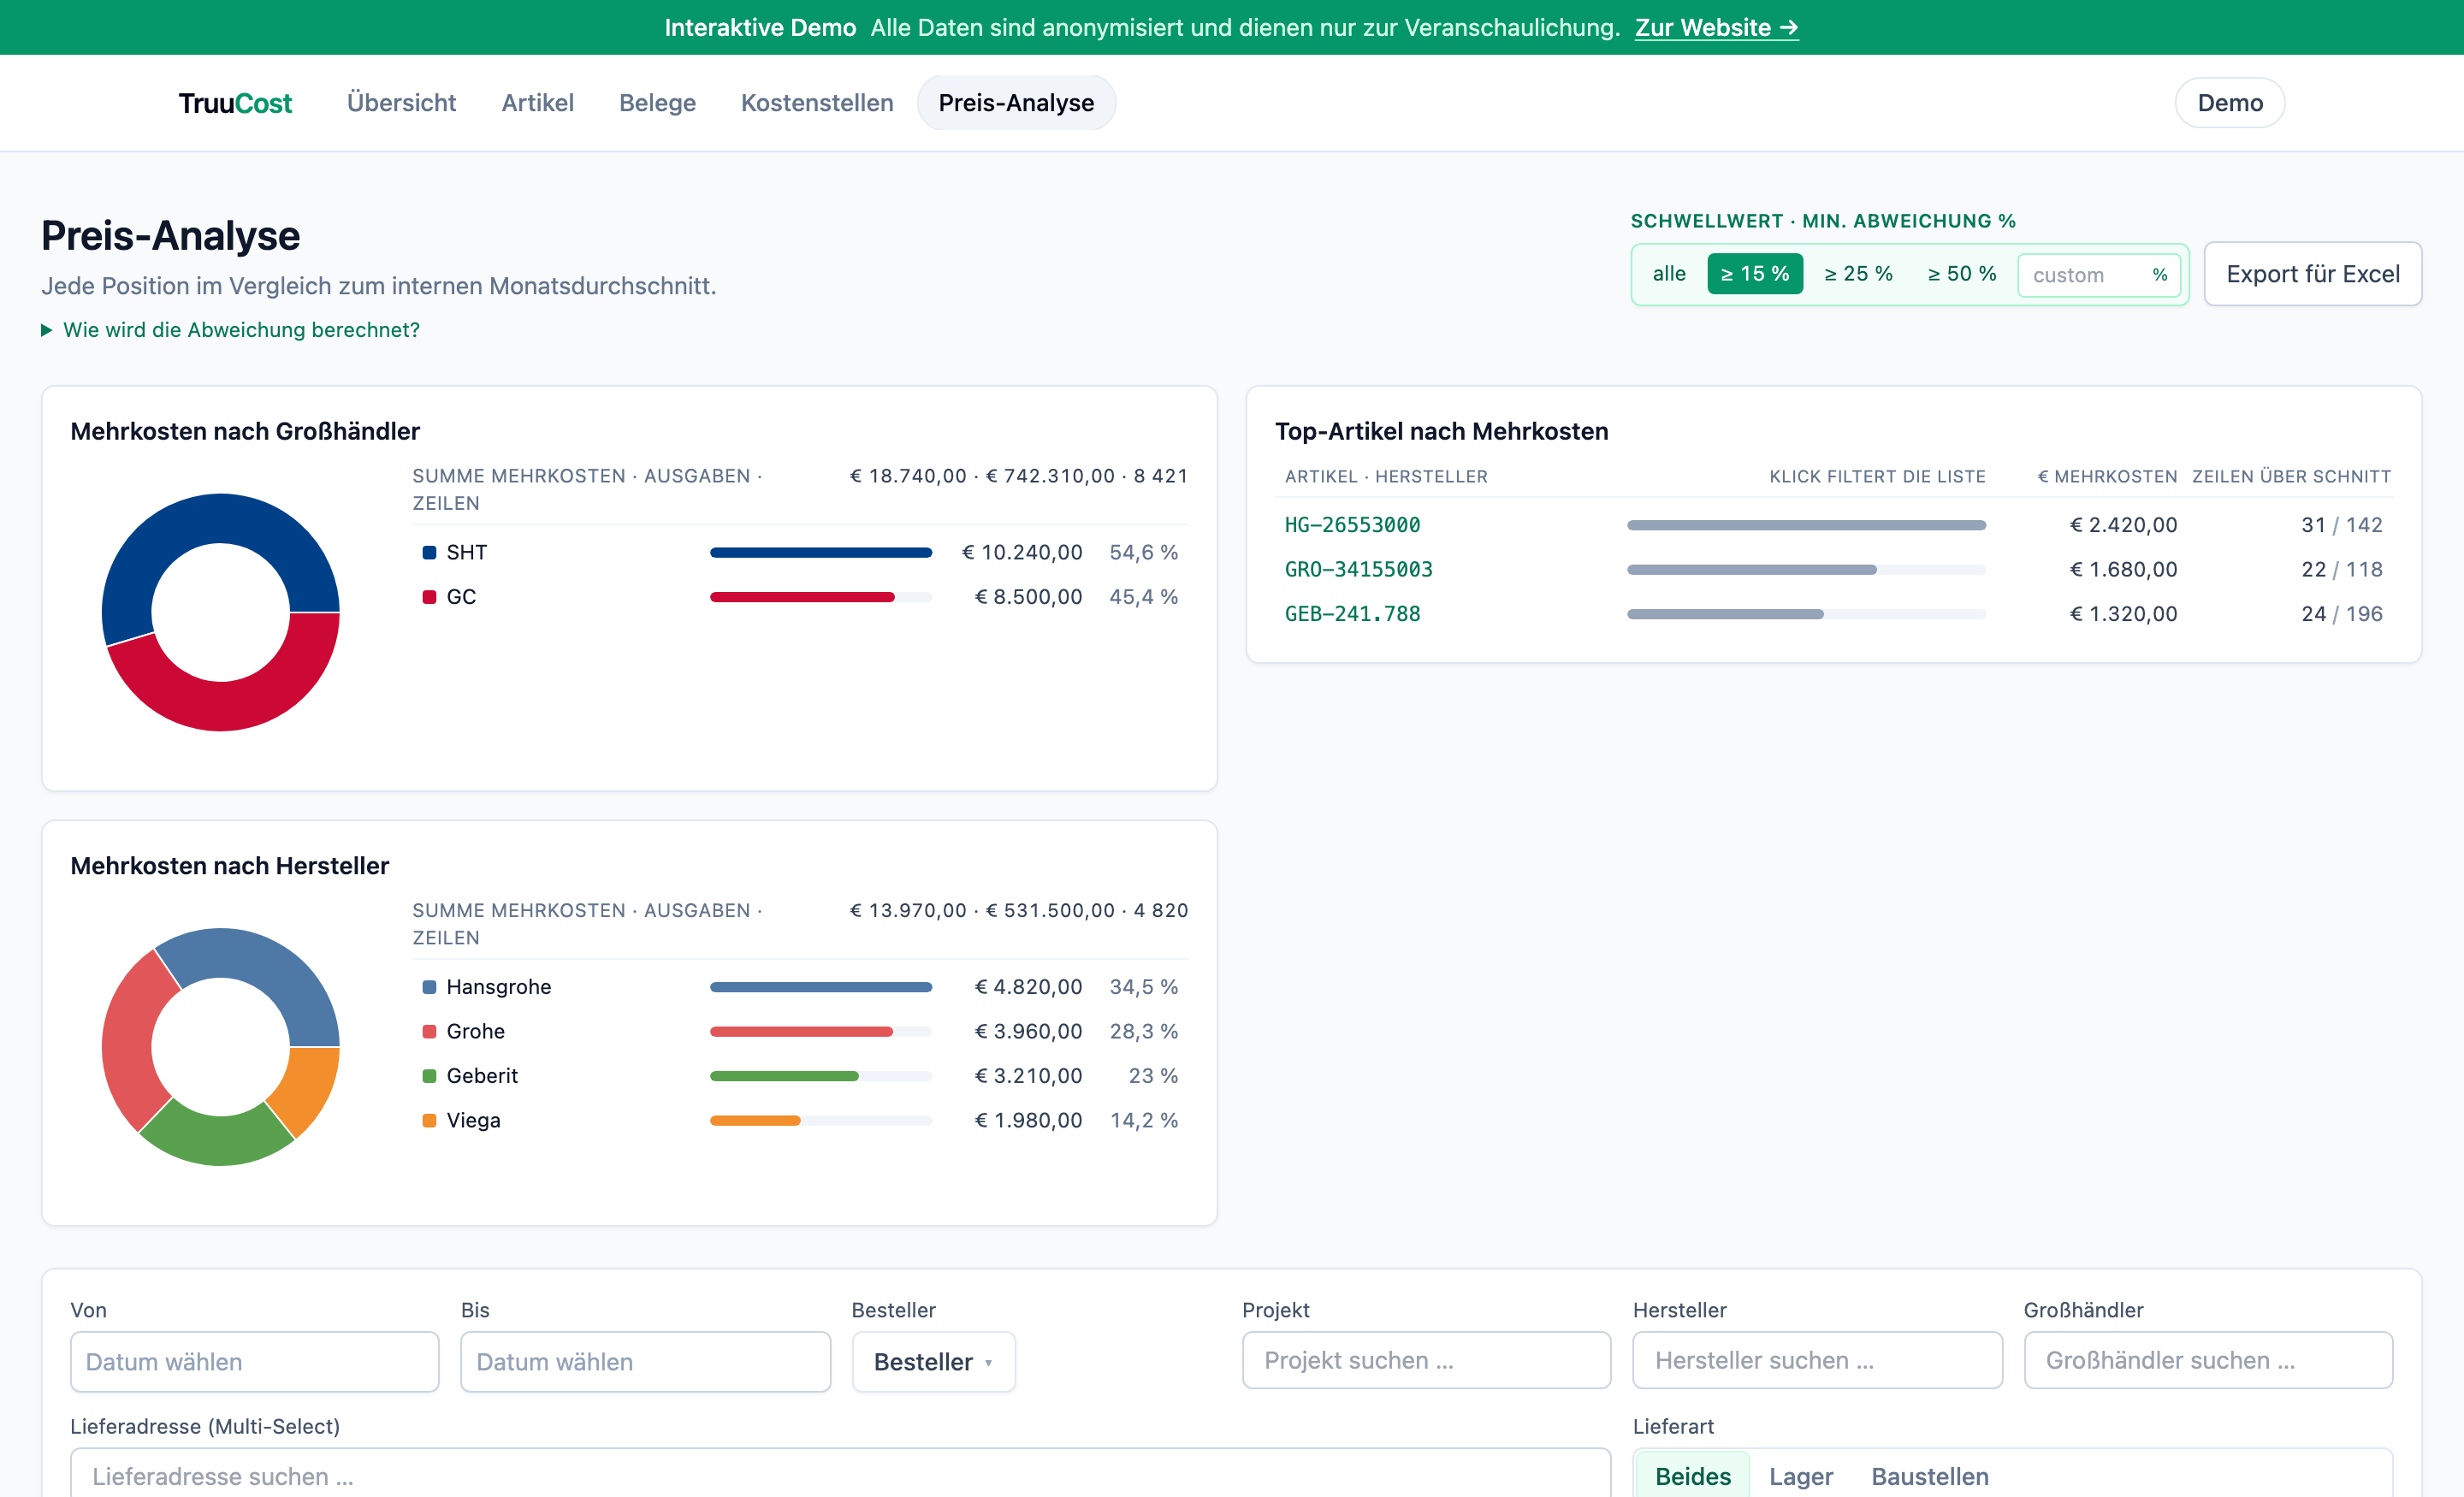Click the Demo account button

pyautogui.click(x=2230, y=103)
